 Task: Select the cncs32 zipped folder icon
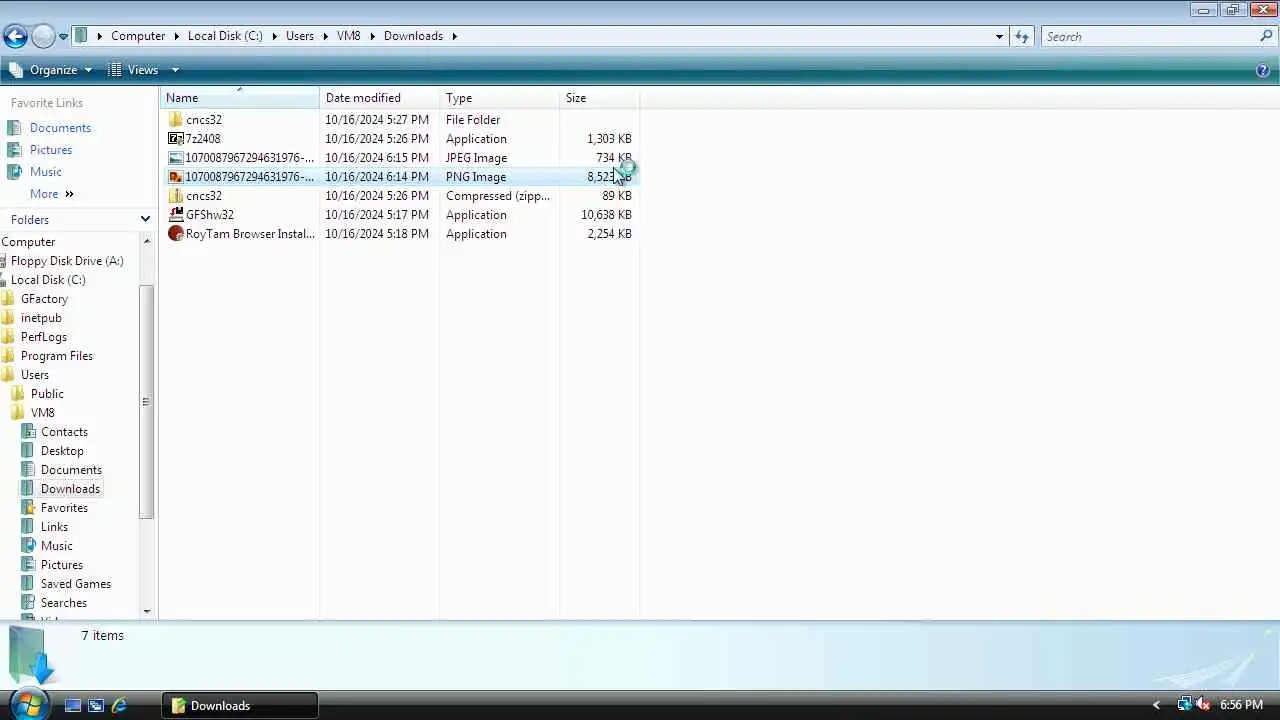pyautogui.click(x=176, y=196)
